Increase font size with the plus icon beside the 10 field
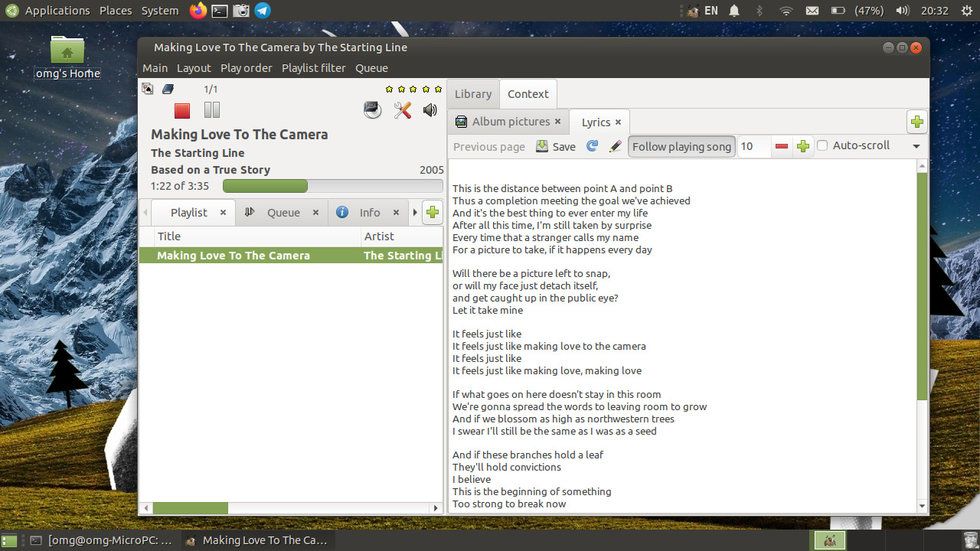This screenshot has width=980, height=551. (x=803, y=147)
